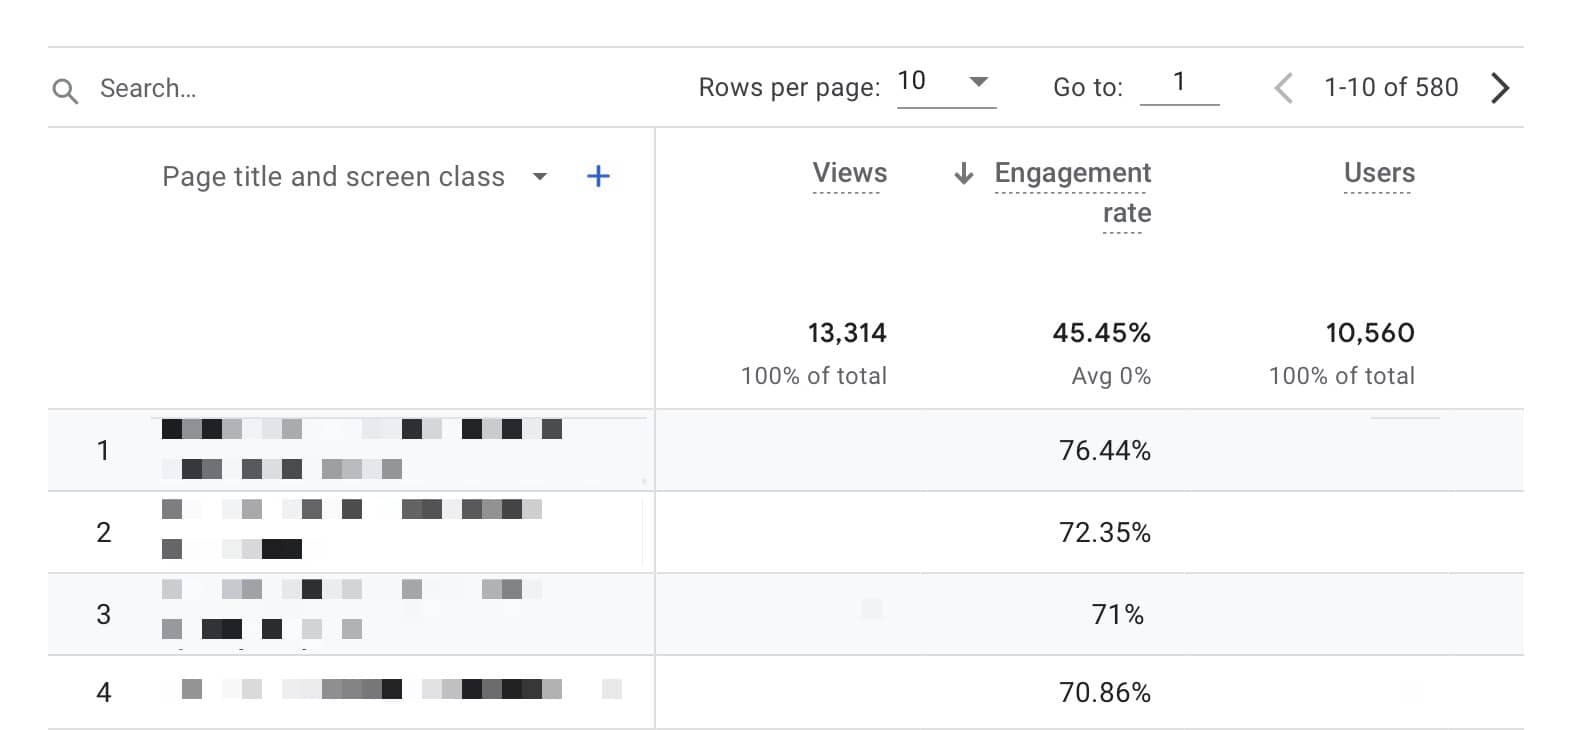This screenshot has height=730, width=1582.
Task: Sort the table by Views
Action: click(x=849, y=172)
